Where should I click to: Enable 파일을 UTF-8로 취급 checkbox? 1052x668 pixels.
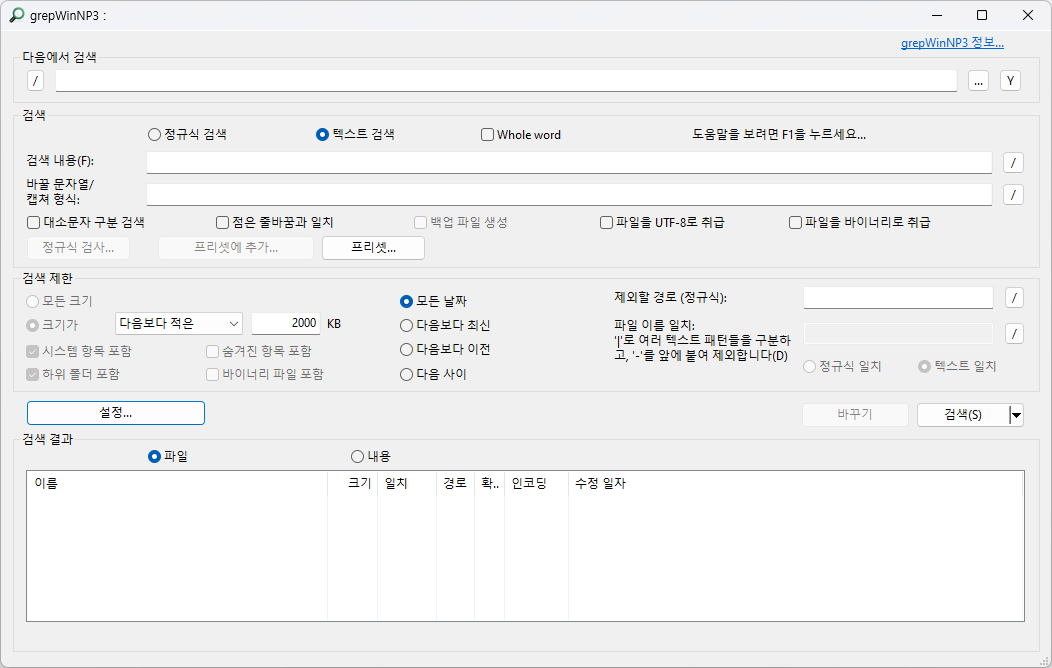(x=607, y=222)
